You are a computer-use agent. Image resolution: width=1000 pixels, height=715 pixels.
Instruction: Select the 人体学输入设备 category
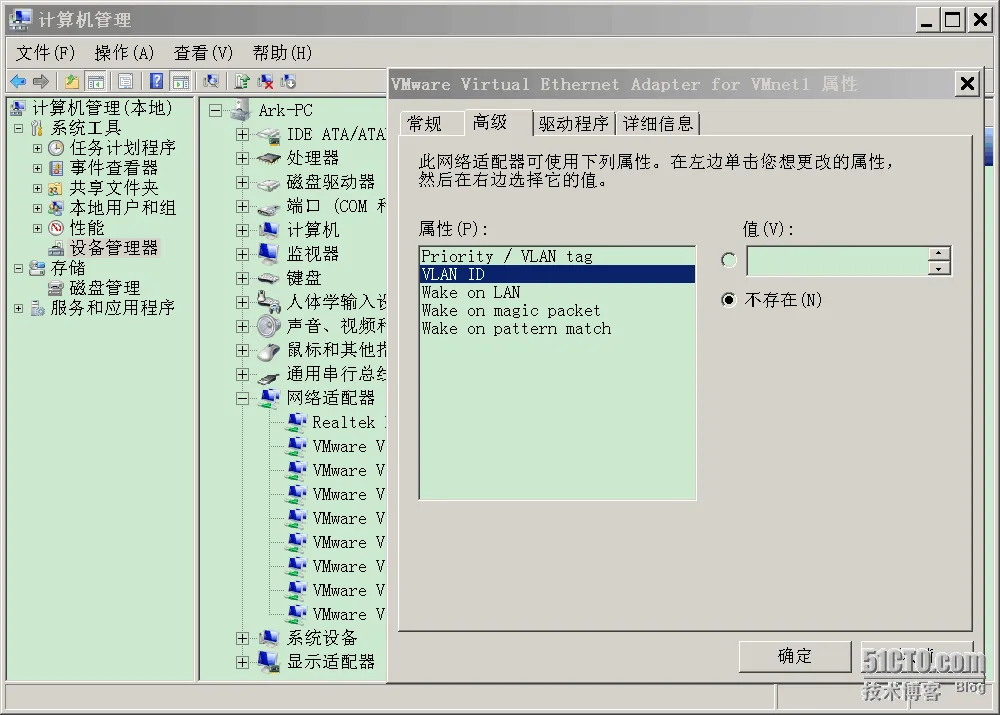(336, 302)
